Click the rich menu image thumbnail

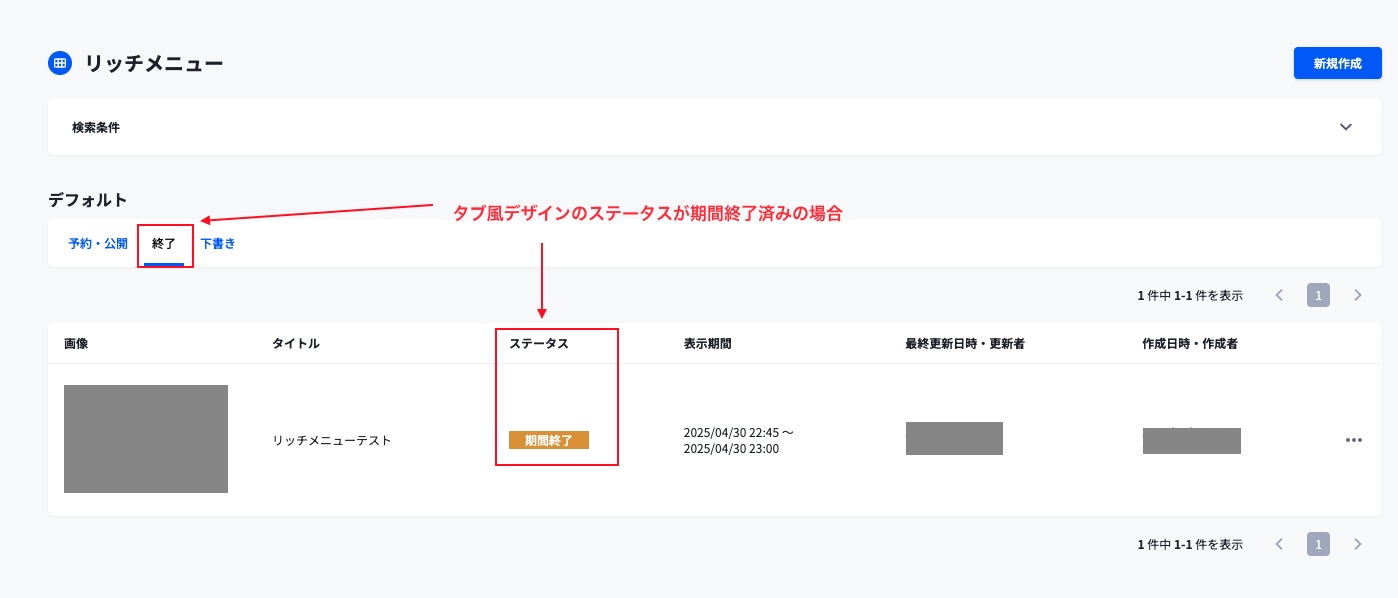click(146, 439)
